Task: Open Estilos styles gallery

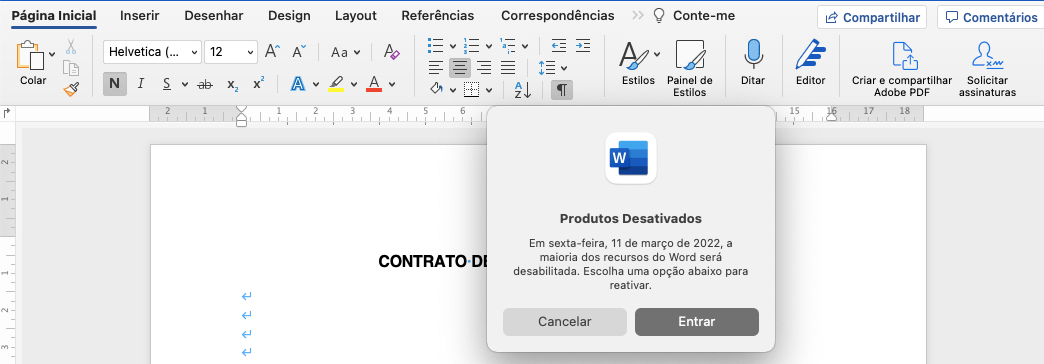Action: [639, 63]
